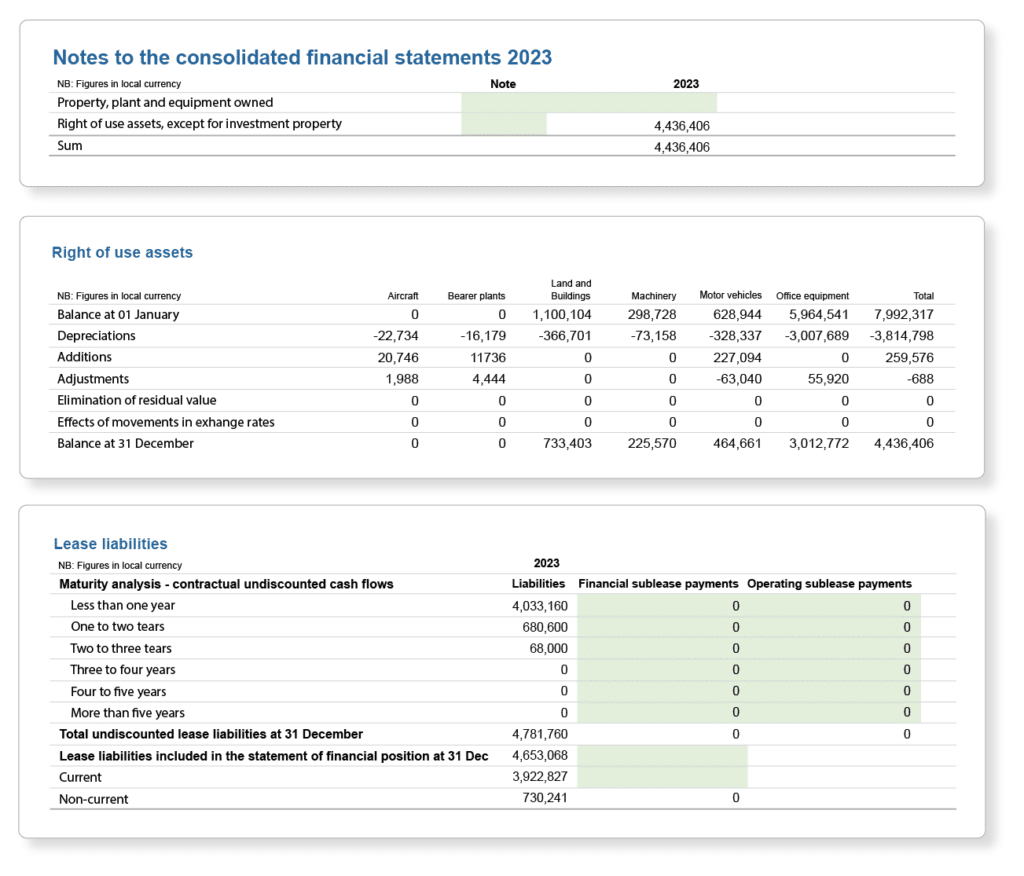Click closing Machinery value 225,570
1024x876 pixels.
click(652, 444)
